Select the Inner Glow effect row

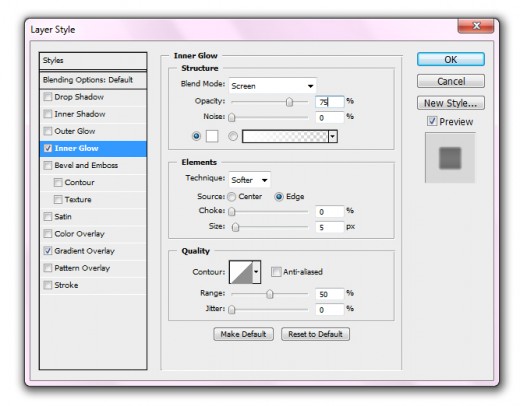pyautogui.click(x=93, y=148)
